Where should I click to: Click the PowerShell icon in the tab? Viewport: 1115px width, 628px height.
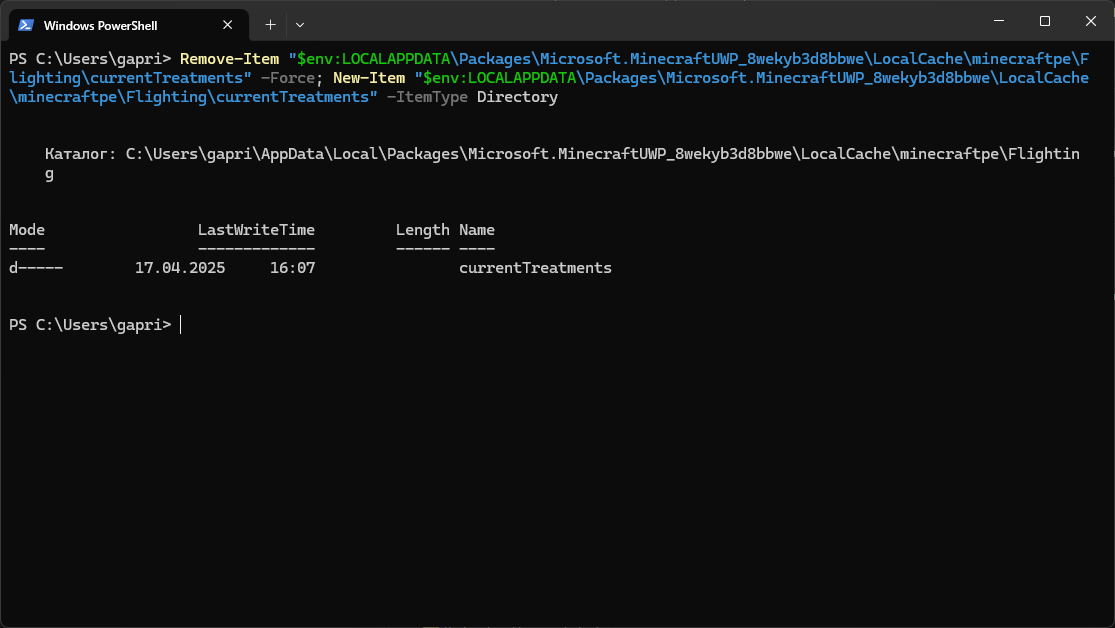pyautogui.click(x=26, y=25)
